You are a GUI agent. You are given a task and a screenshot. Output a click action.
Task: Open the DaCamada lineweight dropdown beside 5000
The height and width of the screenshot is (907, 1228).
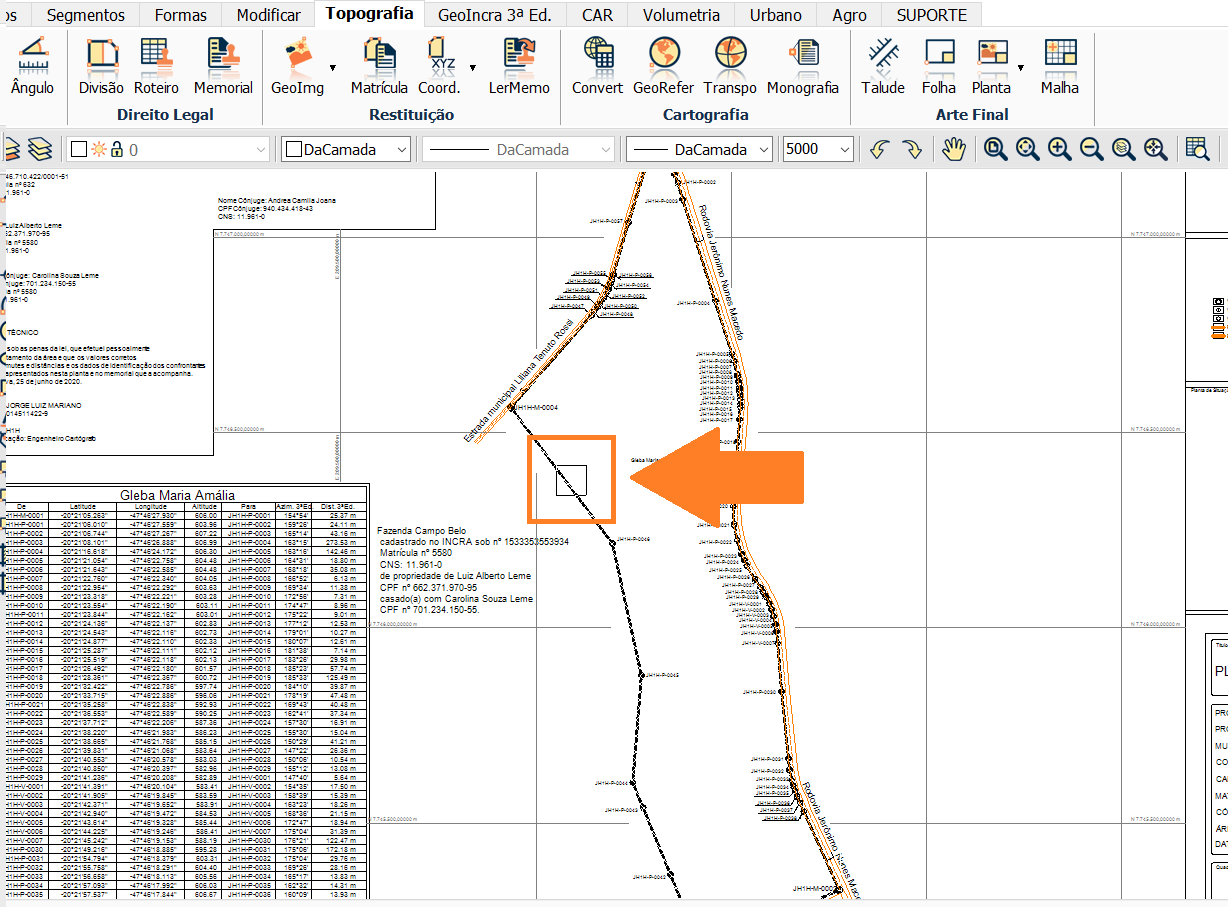point(700,150)
